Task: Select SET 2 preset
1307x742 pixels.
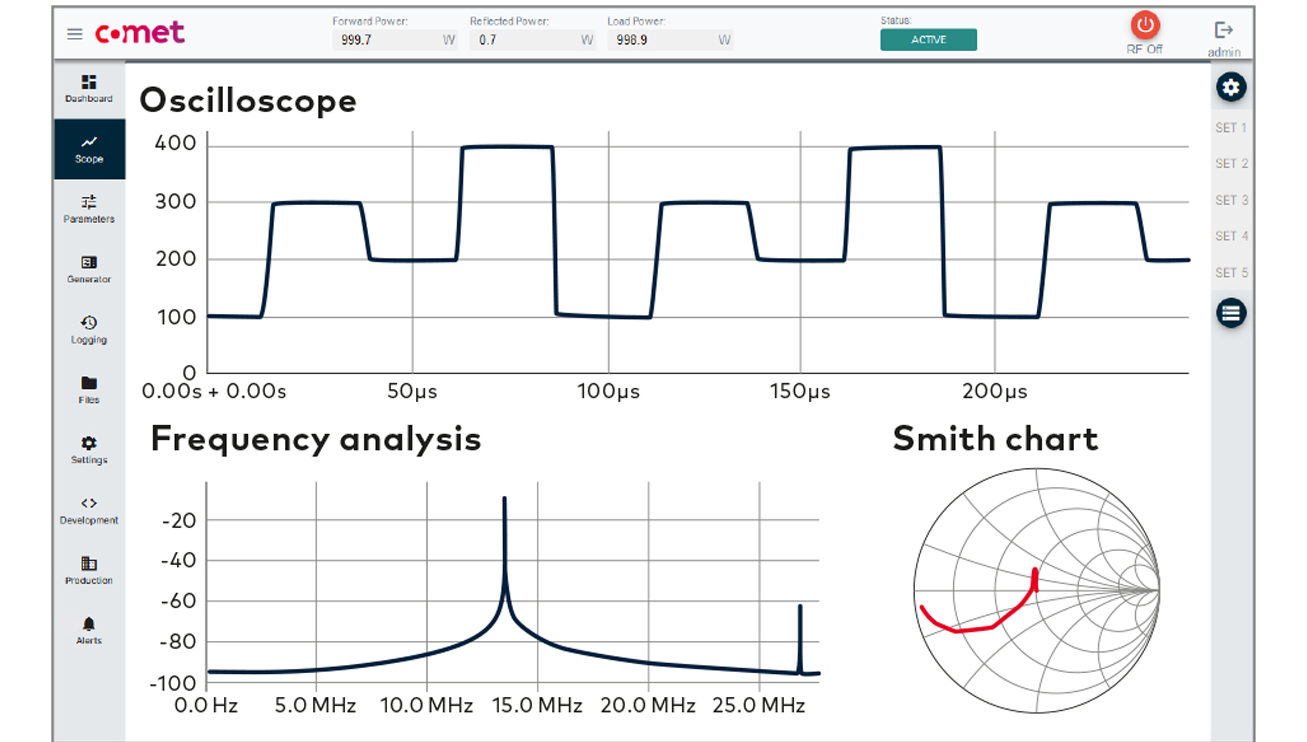Action: tap(1231, 164)
